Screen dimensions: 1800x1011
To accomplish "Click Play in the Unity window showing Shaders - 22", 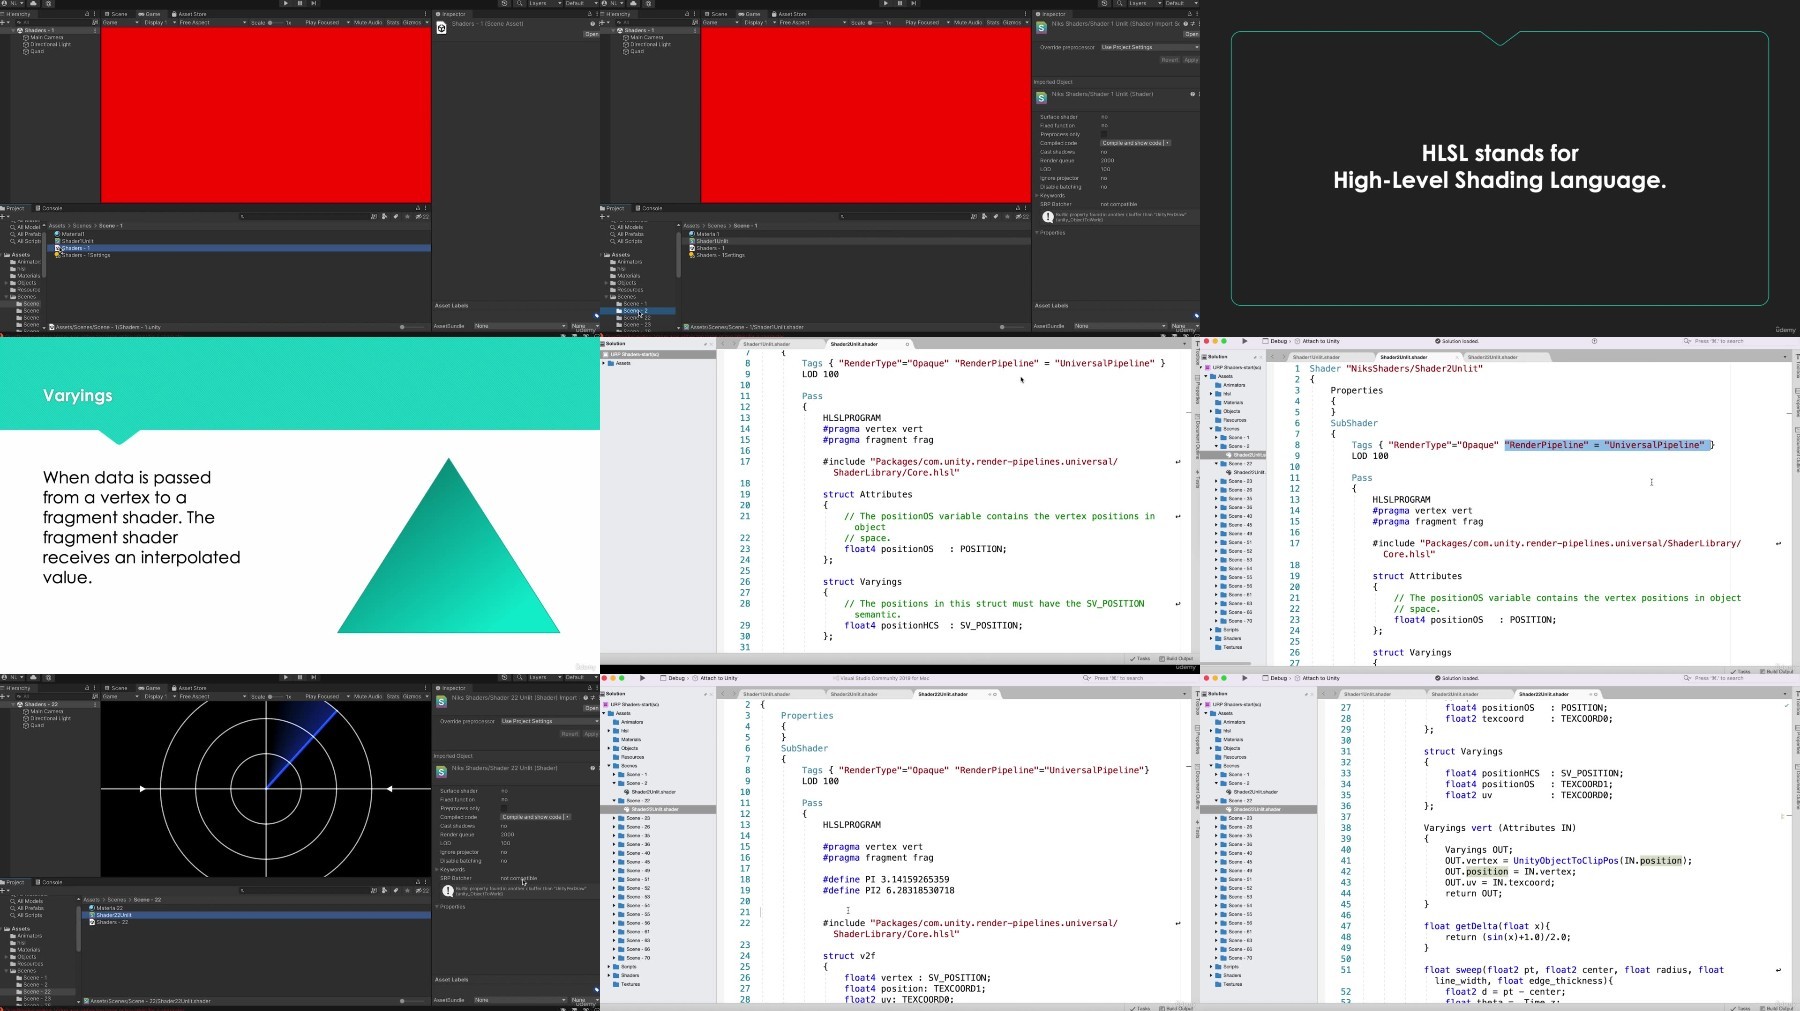I will pos(286,677).
